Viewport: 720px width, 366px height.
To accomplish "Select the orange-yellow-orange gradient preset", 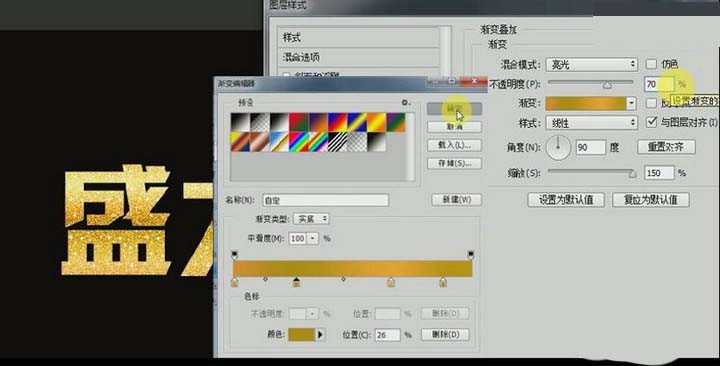I will pyautogui.click(x=376, y=123).
